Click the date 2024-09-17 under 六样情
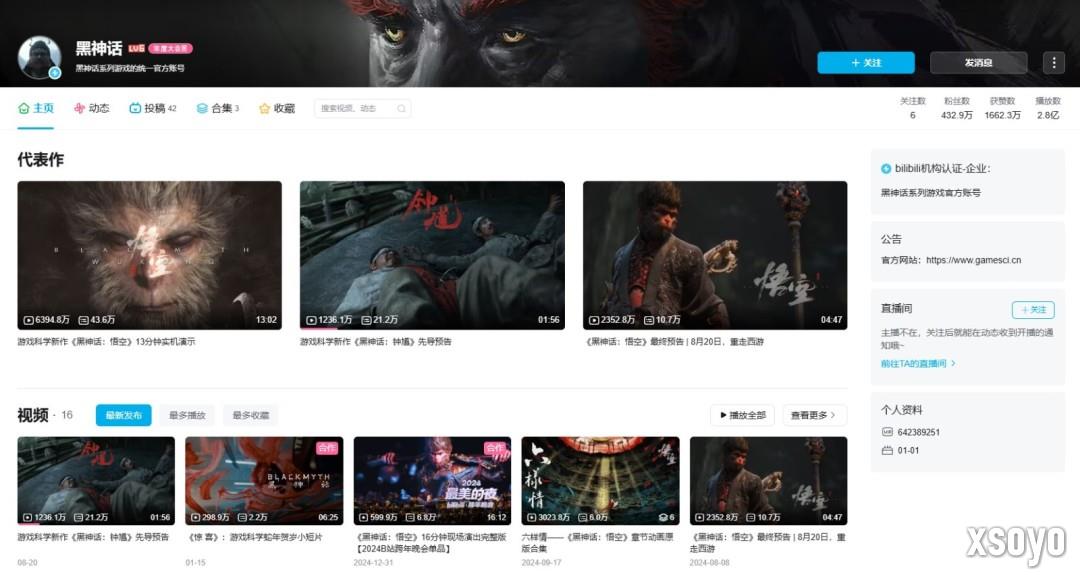The height and width of the screenshot is (575, 1080). [x=541, y=563]
